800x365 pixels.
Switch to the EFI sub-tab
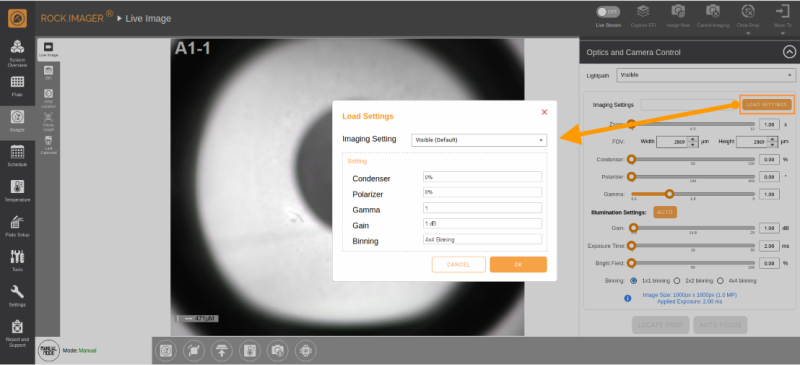tap(49, 72)
